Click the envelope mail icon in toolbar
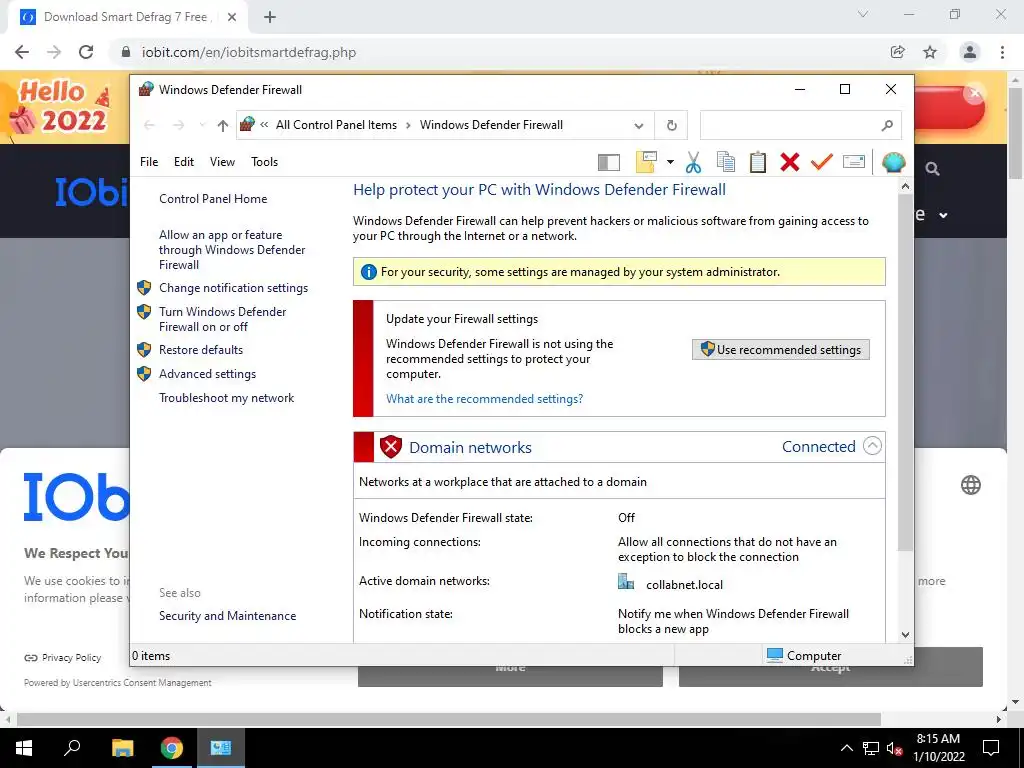1024x768 pixels. [854, 162]
